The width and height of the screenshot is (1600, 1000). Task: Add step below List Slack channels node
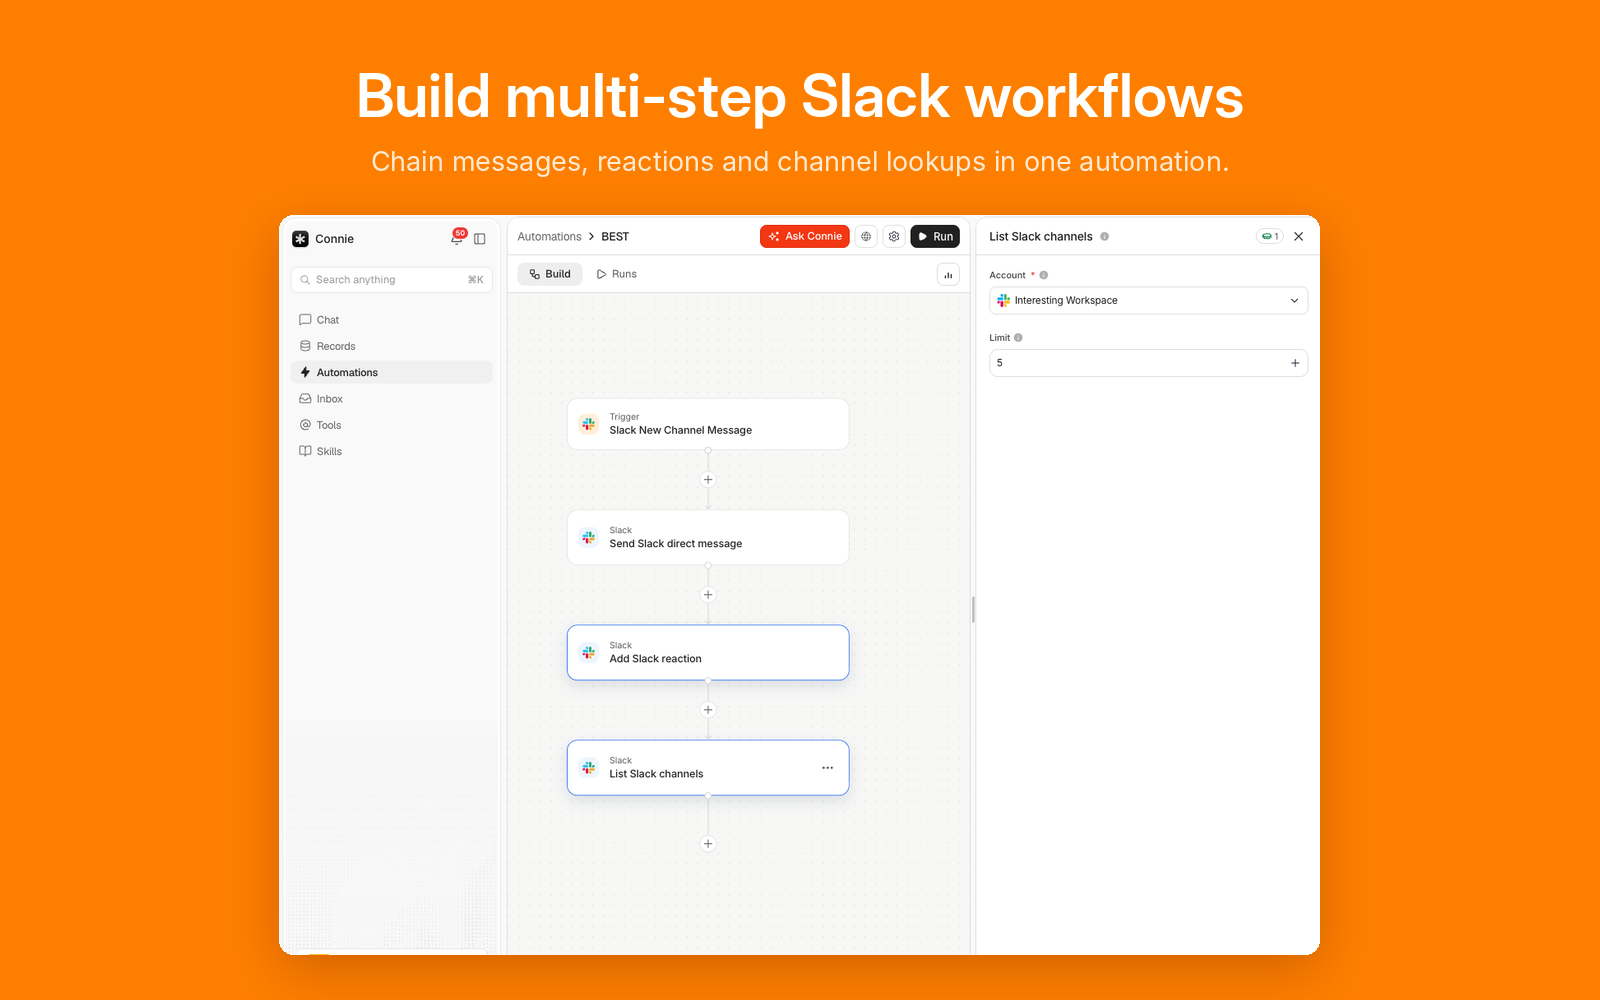[x=708, y=844]
